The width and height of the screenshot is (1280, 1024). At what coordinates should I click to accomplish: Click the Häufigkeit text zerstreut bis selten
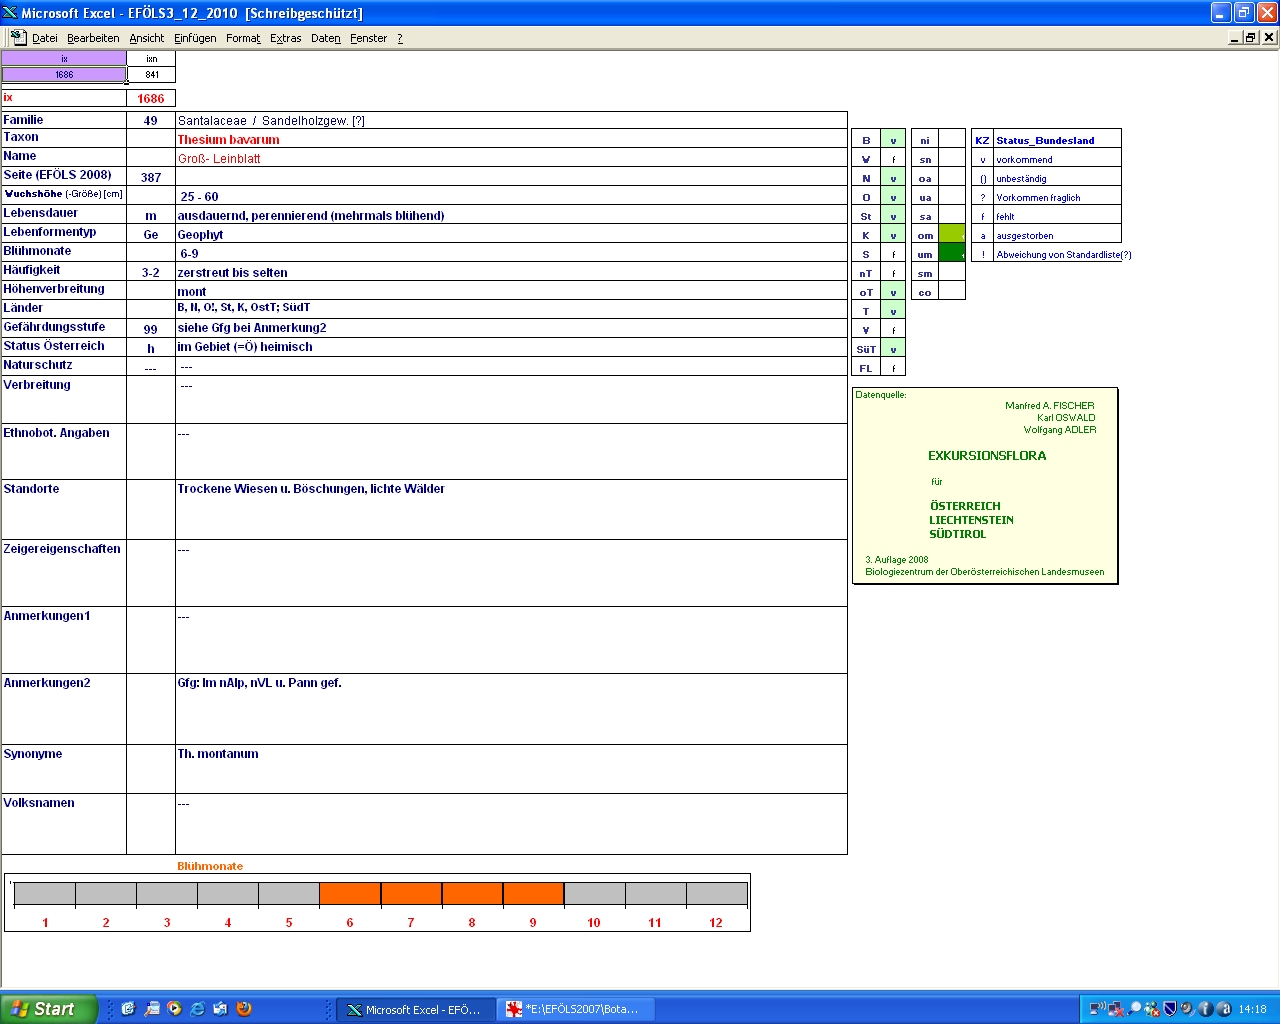(x=232, y=273)
